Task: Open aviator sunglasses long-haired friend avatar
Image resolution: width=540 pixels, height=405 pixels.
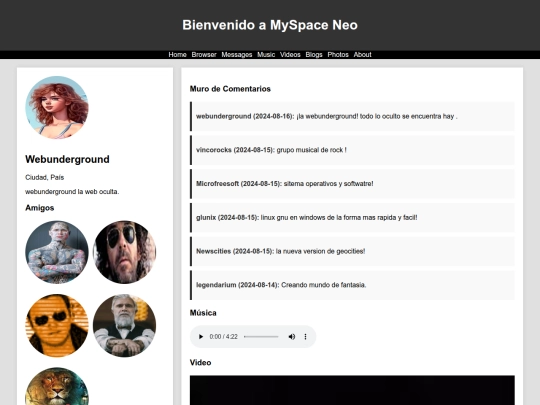Action: (124, 252)
